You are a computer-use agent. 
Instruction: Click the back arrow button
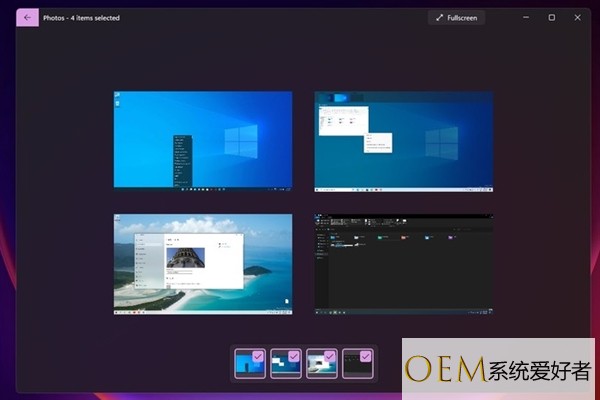[x=27, y=17]
